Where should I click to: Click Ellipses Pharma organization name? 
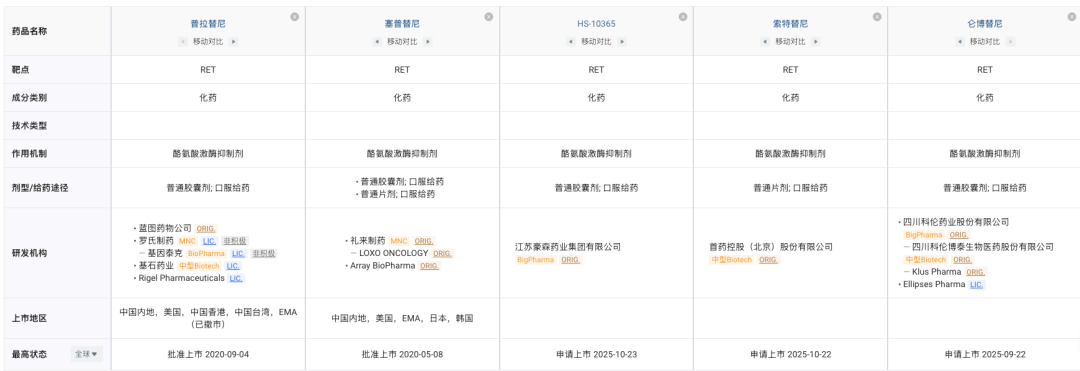tap(934, 284)
